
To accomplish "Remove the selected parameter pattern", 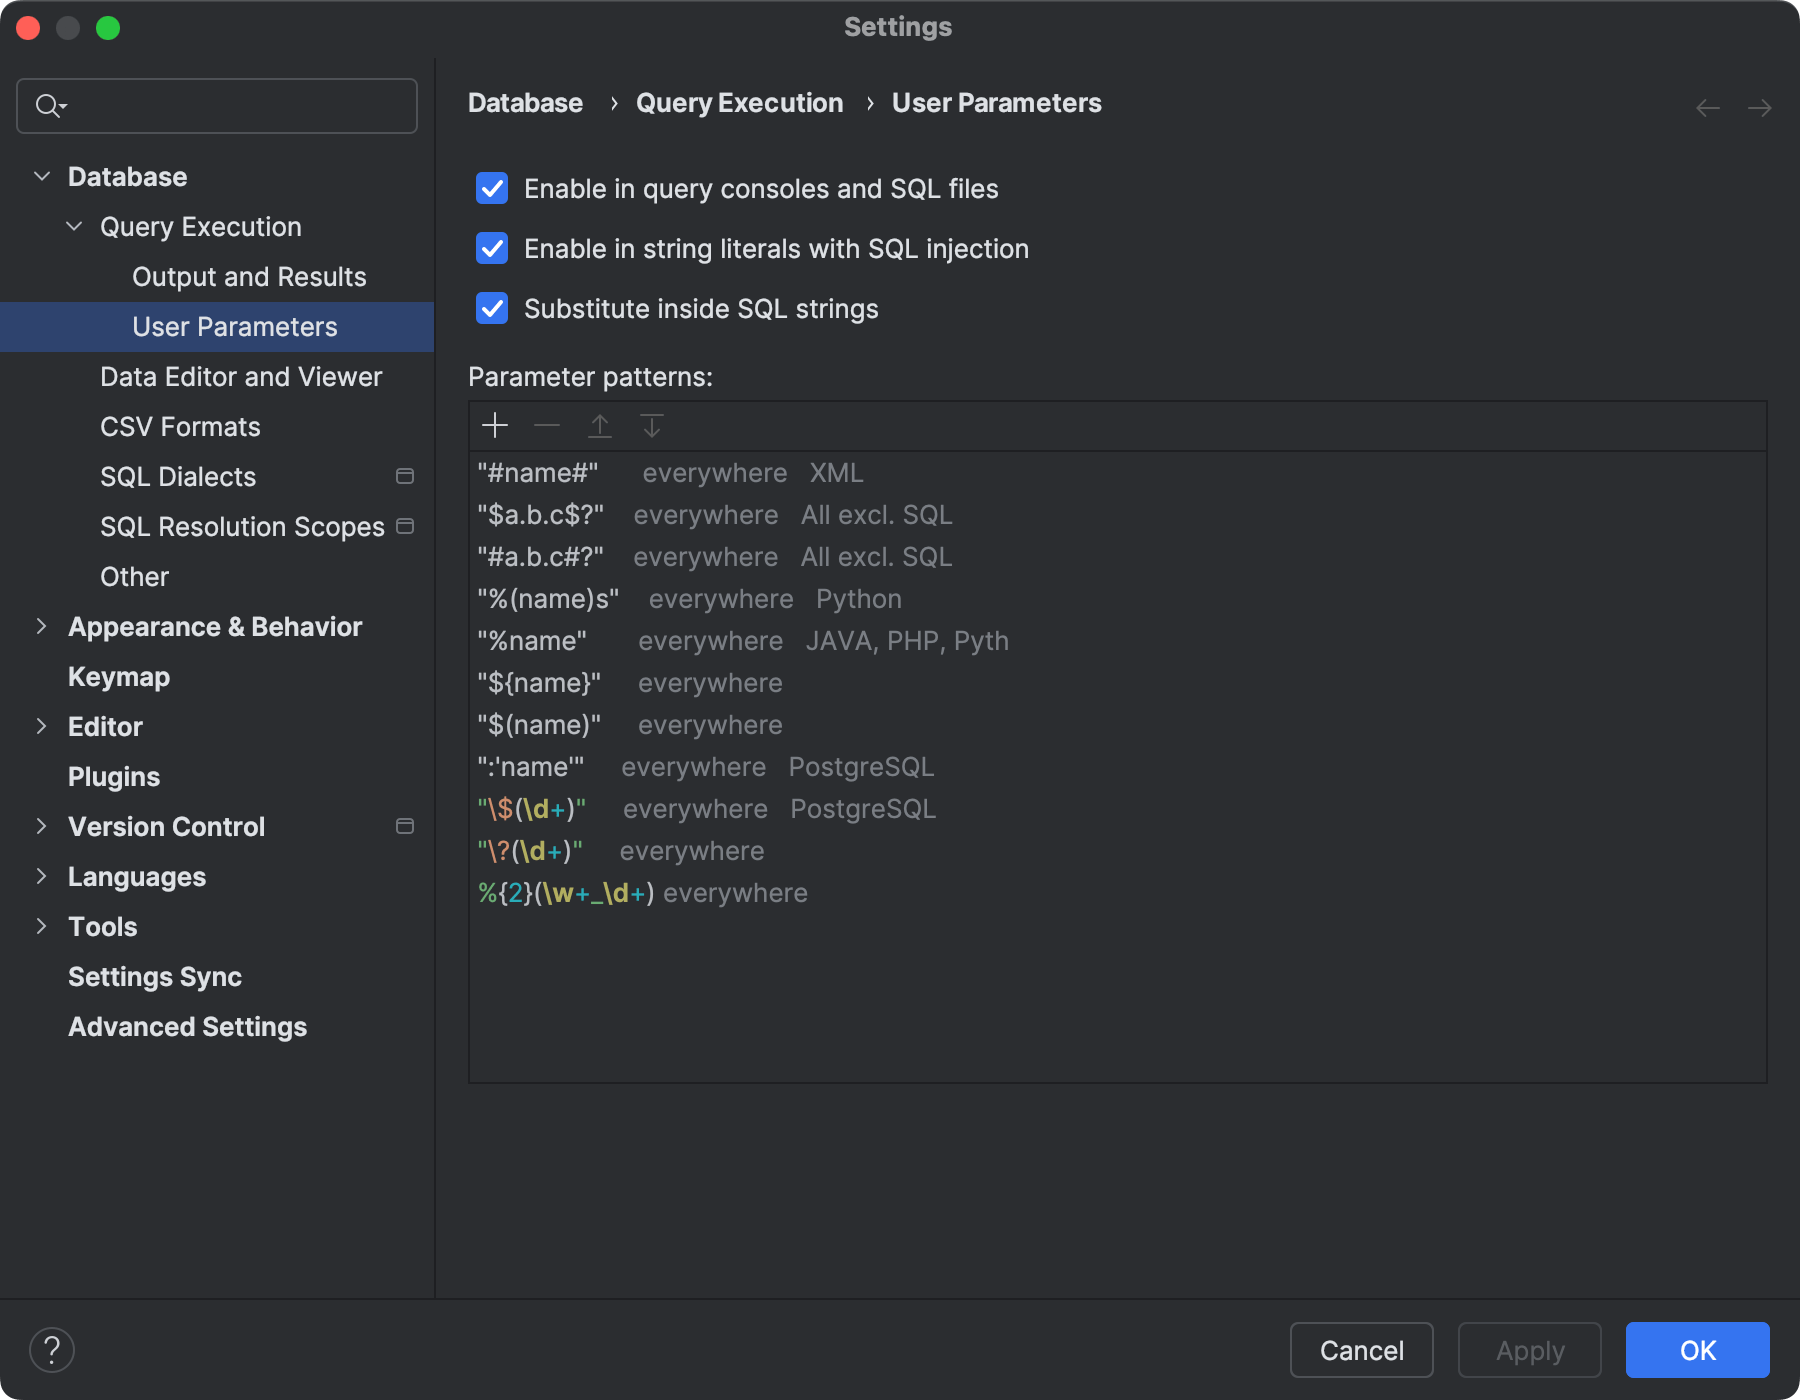I will click(x=547, y=425).
